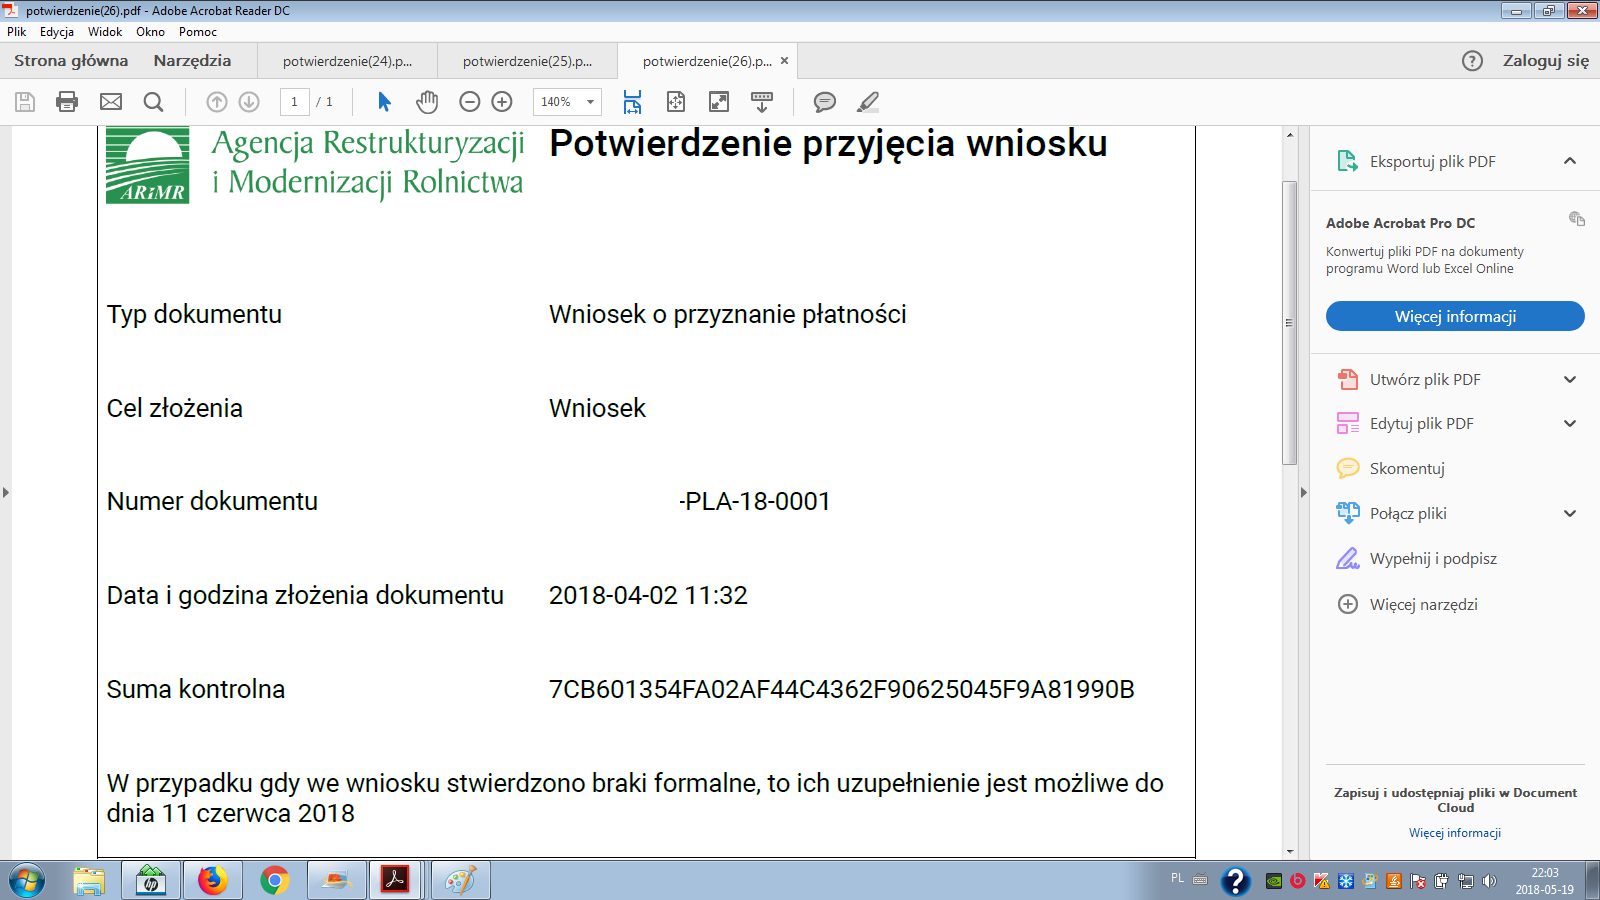Image resolution: width=1600 pixels, height=900 pixels.
Task: Click the Send by email envelope icon
Action: pos(111,102)
